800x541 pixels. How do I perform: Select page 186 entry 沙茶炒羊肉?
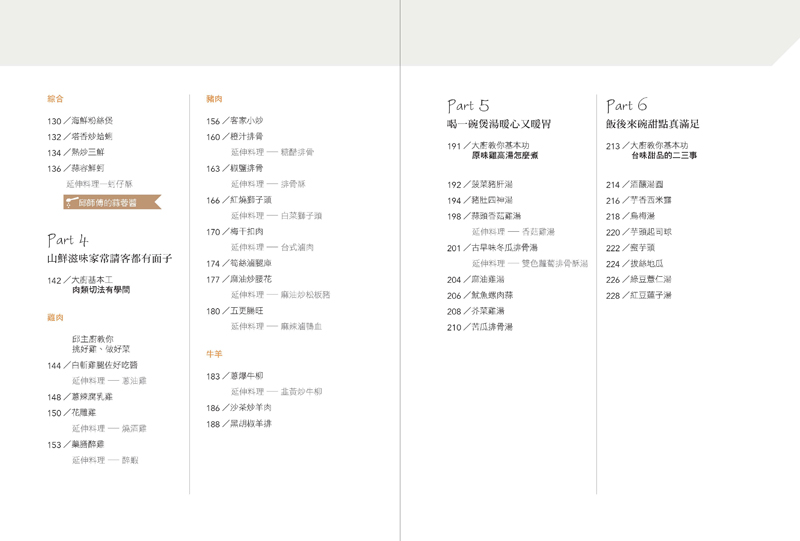pyautogui.click(x=239, y=408)
